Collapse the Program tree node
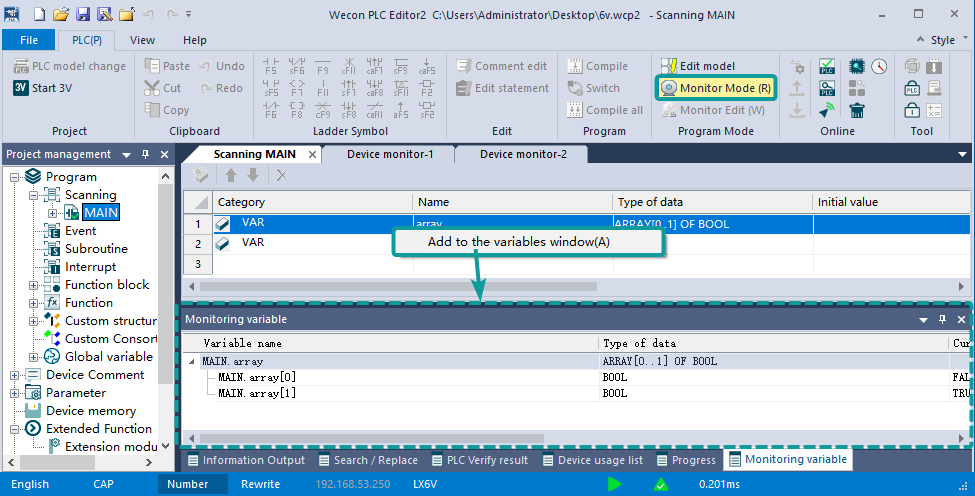This screenshot has height=496, width=975. (x=15, y=177)
